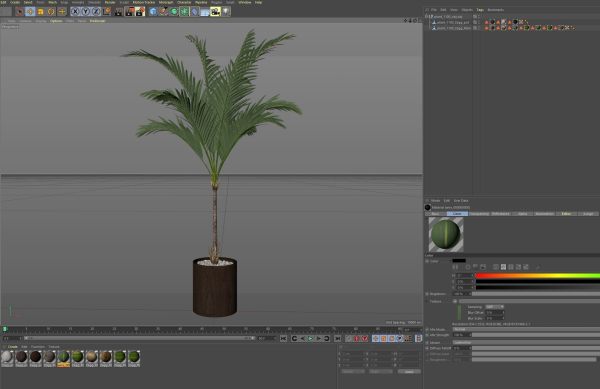Add a Camera object
Image resolution: width=600 pixels, height=389 pixels.
215,12
